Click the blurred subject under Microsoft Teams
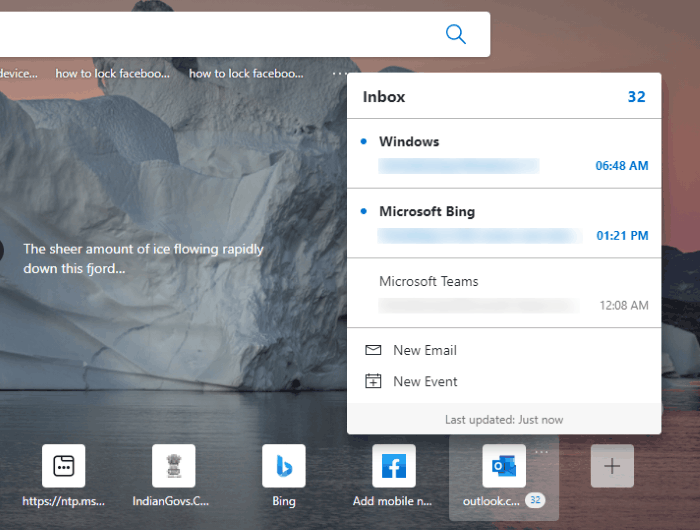This screenshot has width=700, height=530. pyautogui.click(x=479, y=305)
